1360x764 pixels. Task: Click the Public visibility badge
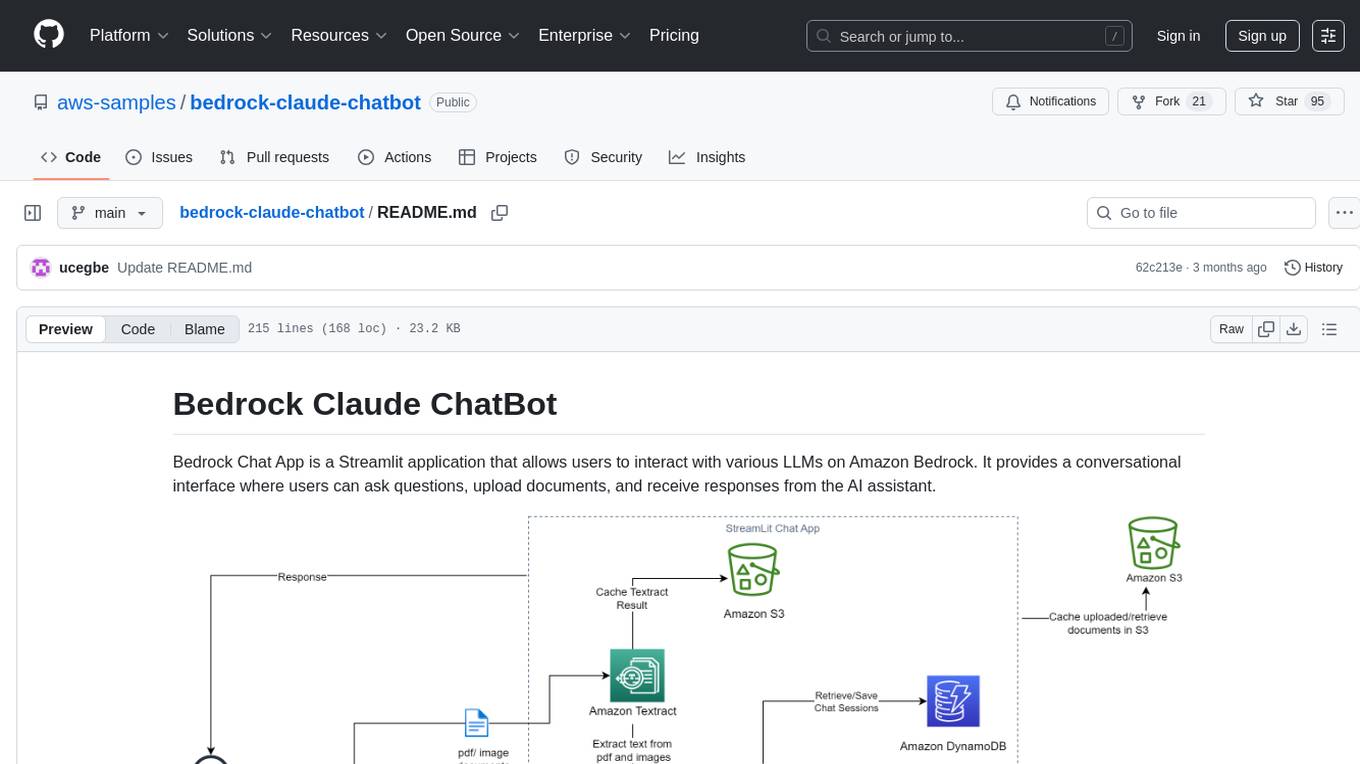[453, 102]
